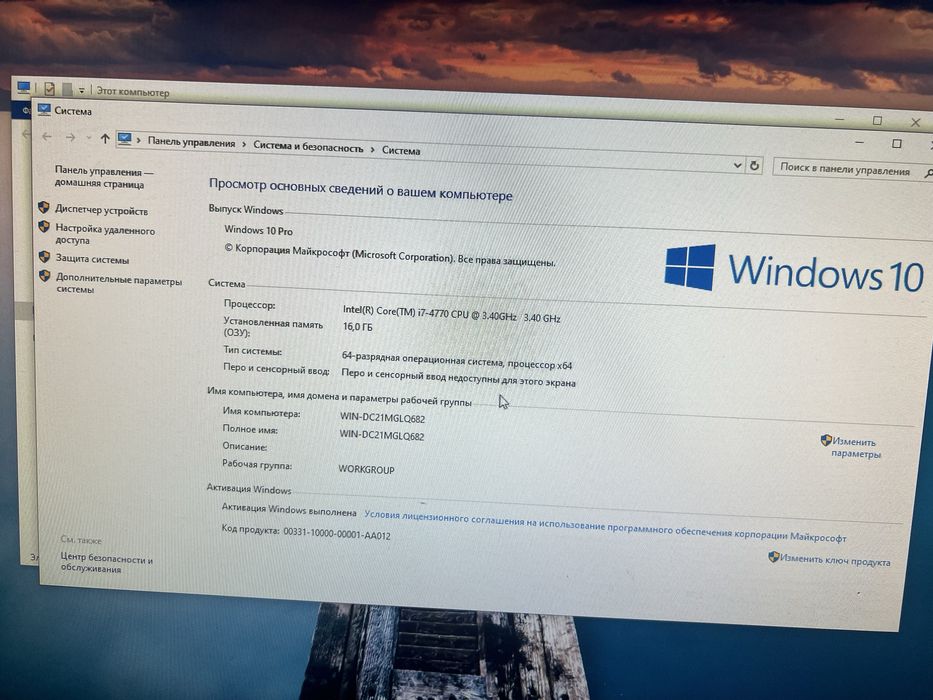This screenshot has height=700, width=933.
Task: Click computer icon in address bar
Action: [124, 139]
